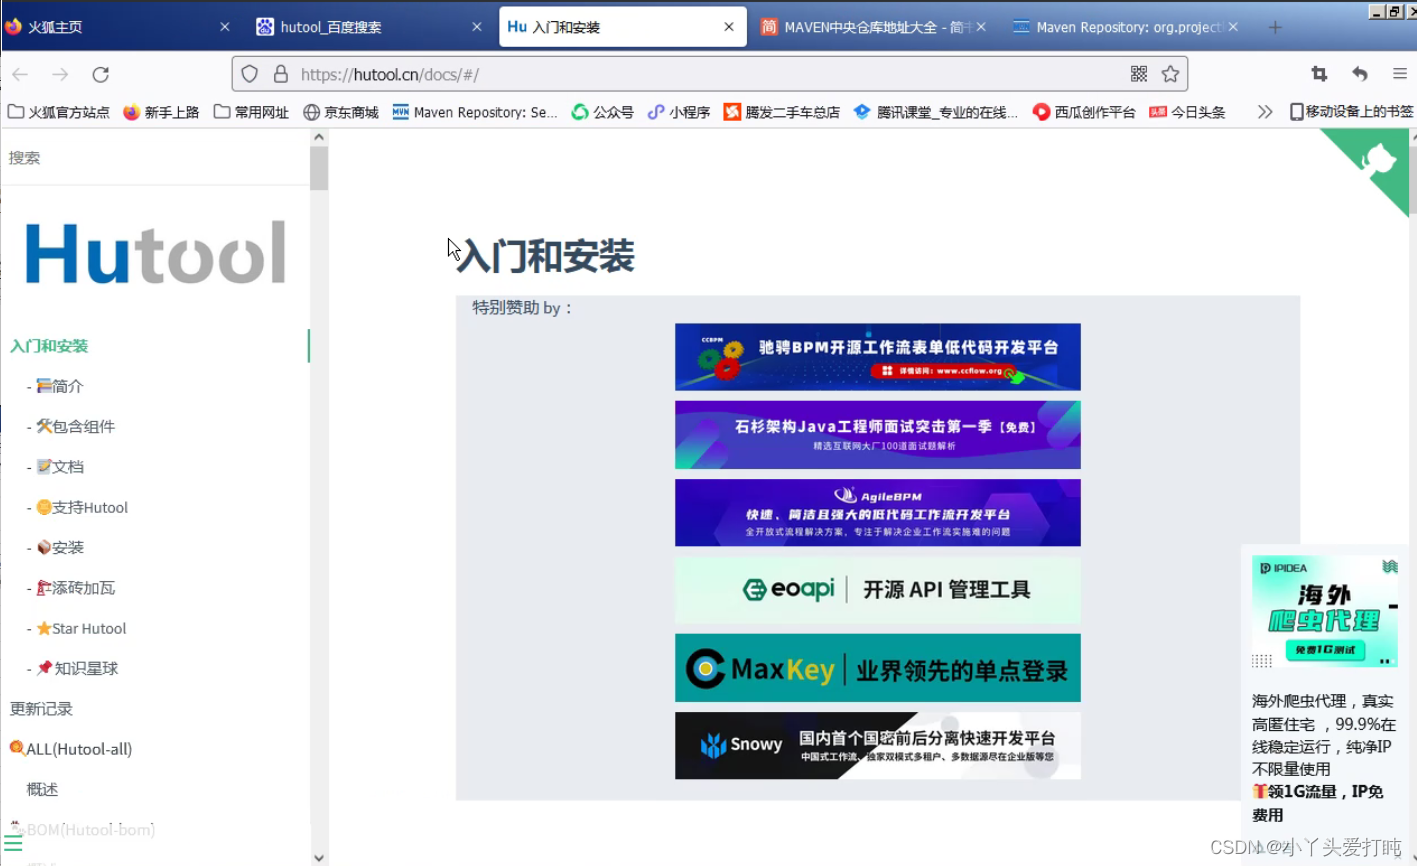Image resolution: width=1417 pixels, height=866 pixels.
Task: Close the 火狐主页 tab
Action: point(225,27)
